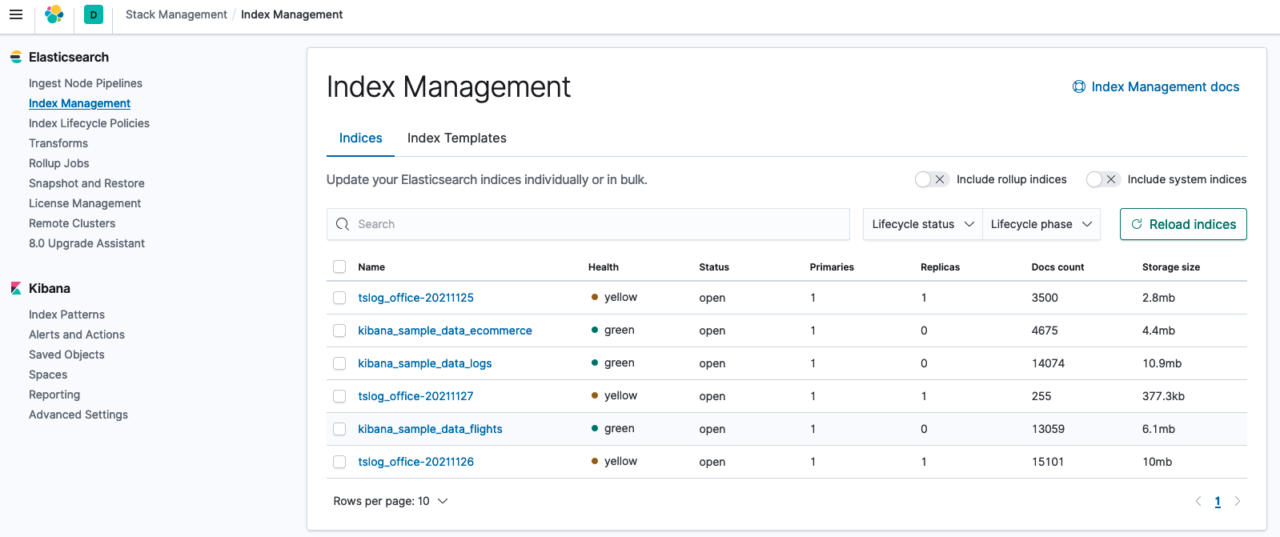Click the reload icon on Reload indices
The height and width of the screenshot is (537, 1280).
1137,224
